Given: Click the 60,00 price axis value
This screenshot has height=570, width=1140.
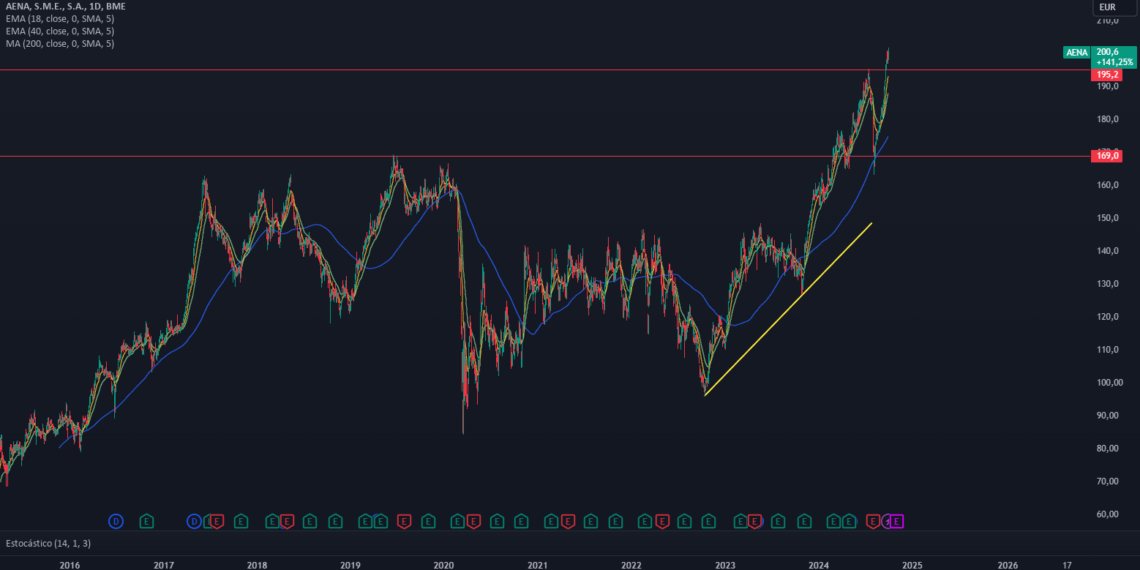Looking at the screenshot, I should [1108, 514].
